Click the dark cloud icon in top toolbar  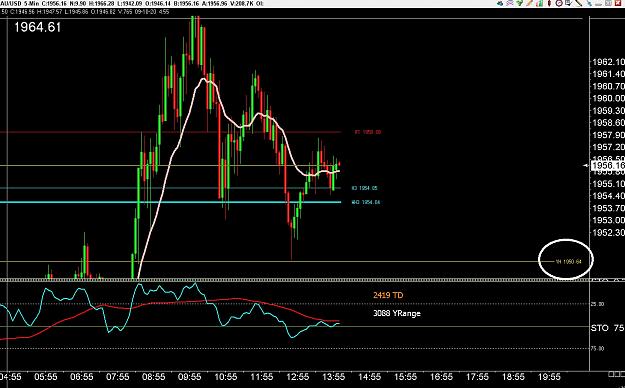tap(500, 3)
